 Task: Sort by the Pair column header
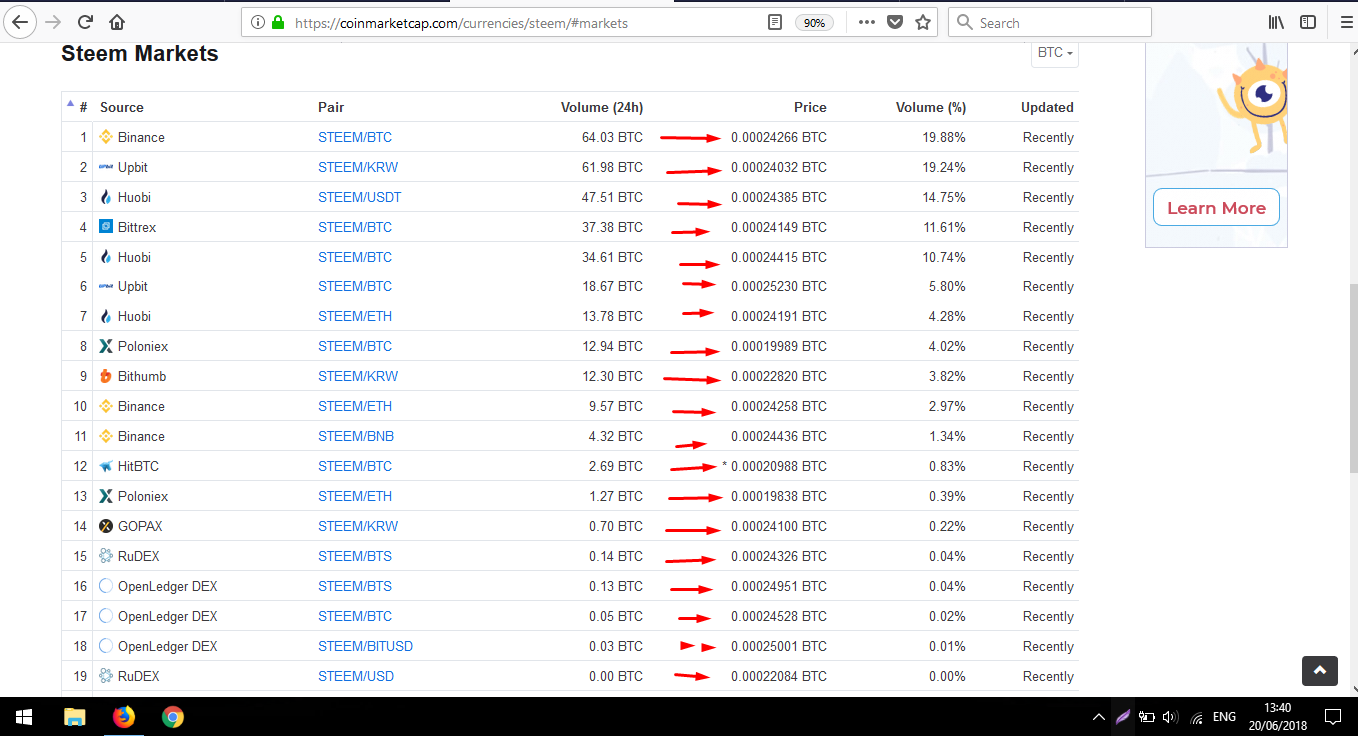[x=331, y=107]
